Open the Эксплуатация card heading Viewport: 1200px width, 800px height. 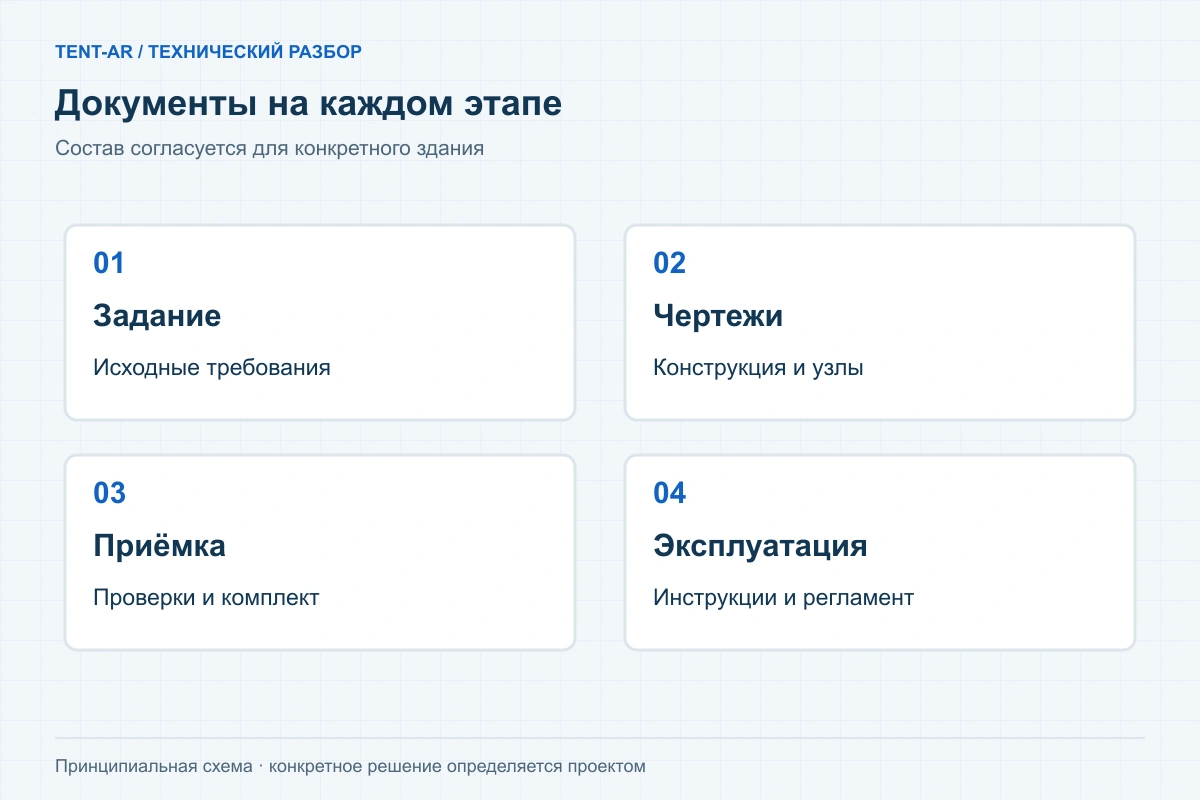click(x=760, y=546)
